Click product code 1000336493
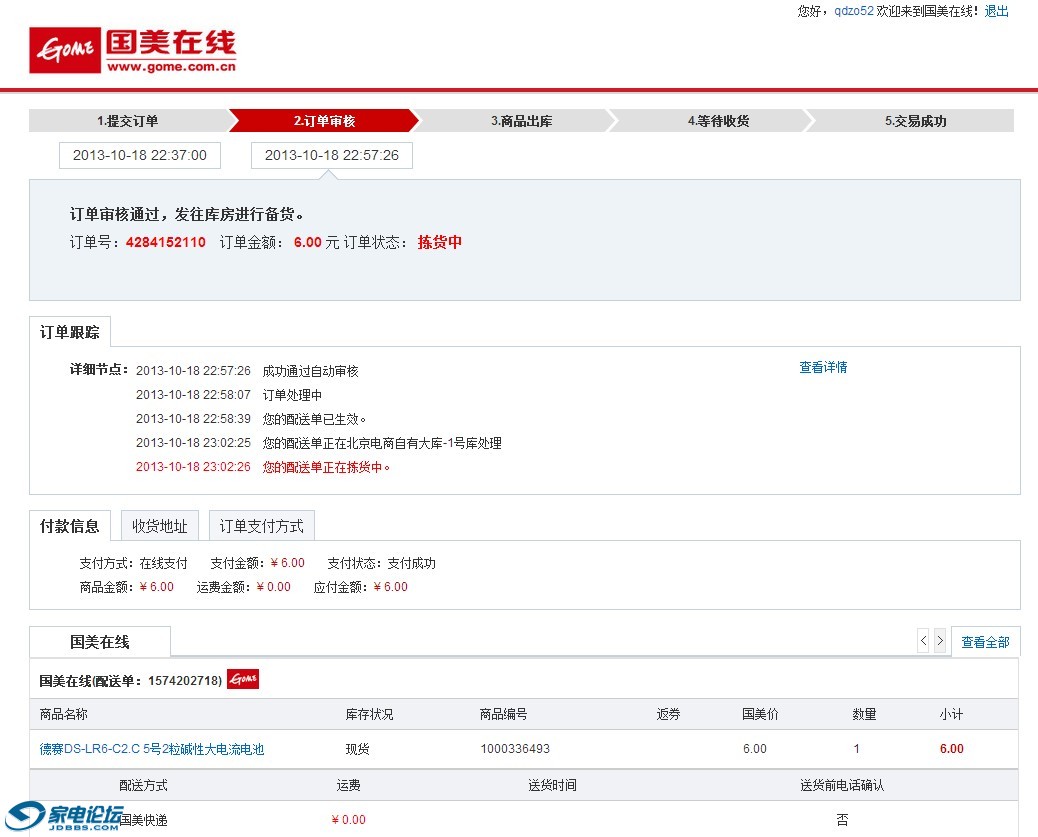 (x=515, y=749)
